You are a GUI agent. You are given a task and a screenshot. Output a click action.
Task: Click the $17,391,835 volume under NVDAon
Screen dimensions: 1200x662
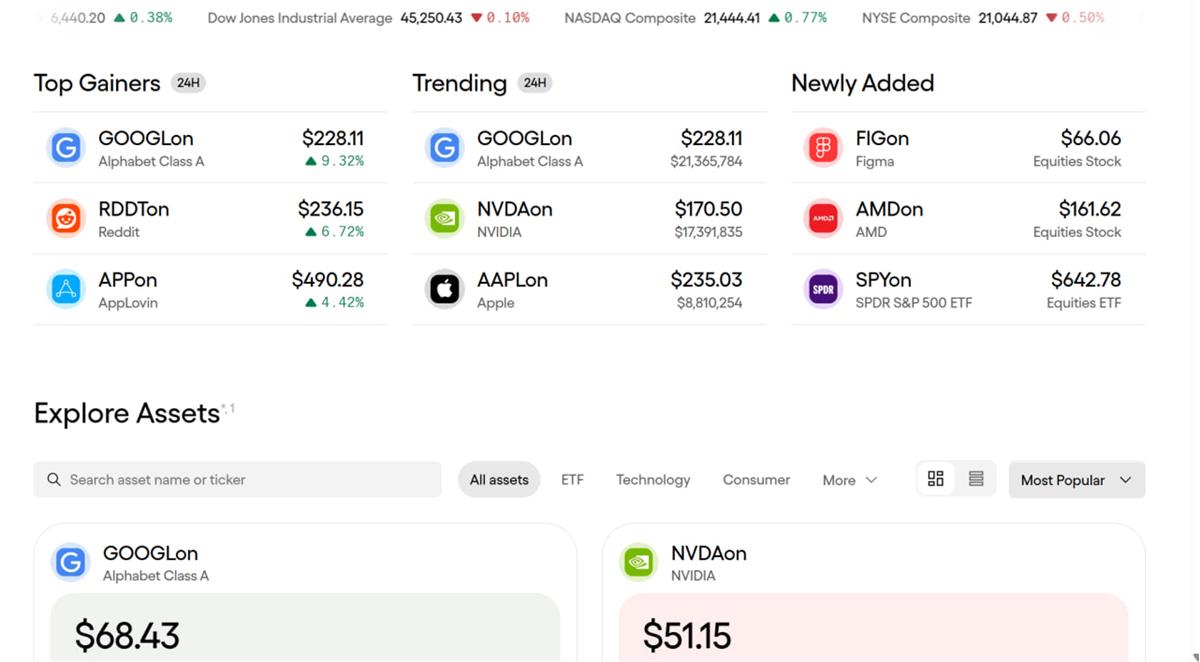[x=708, y=232]
